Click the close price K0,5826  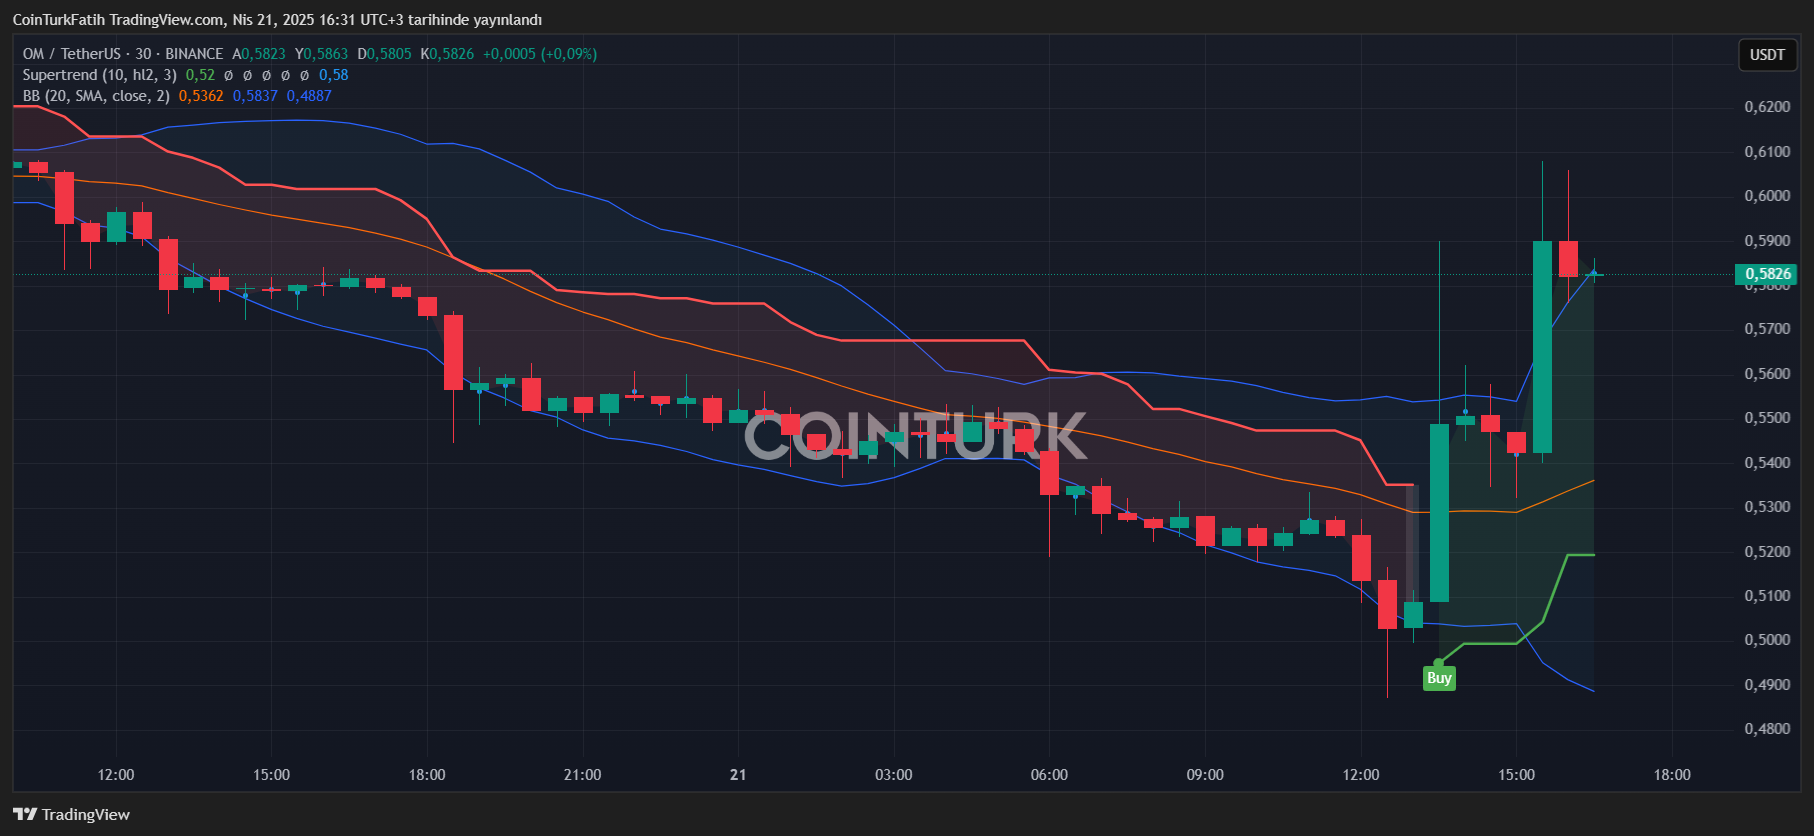click(447, 54)
